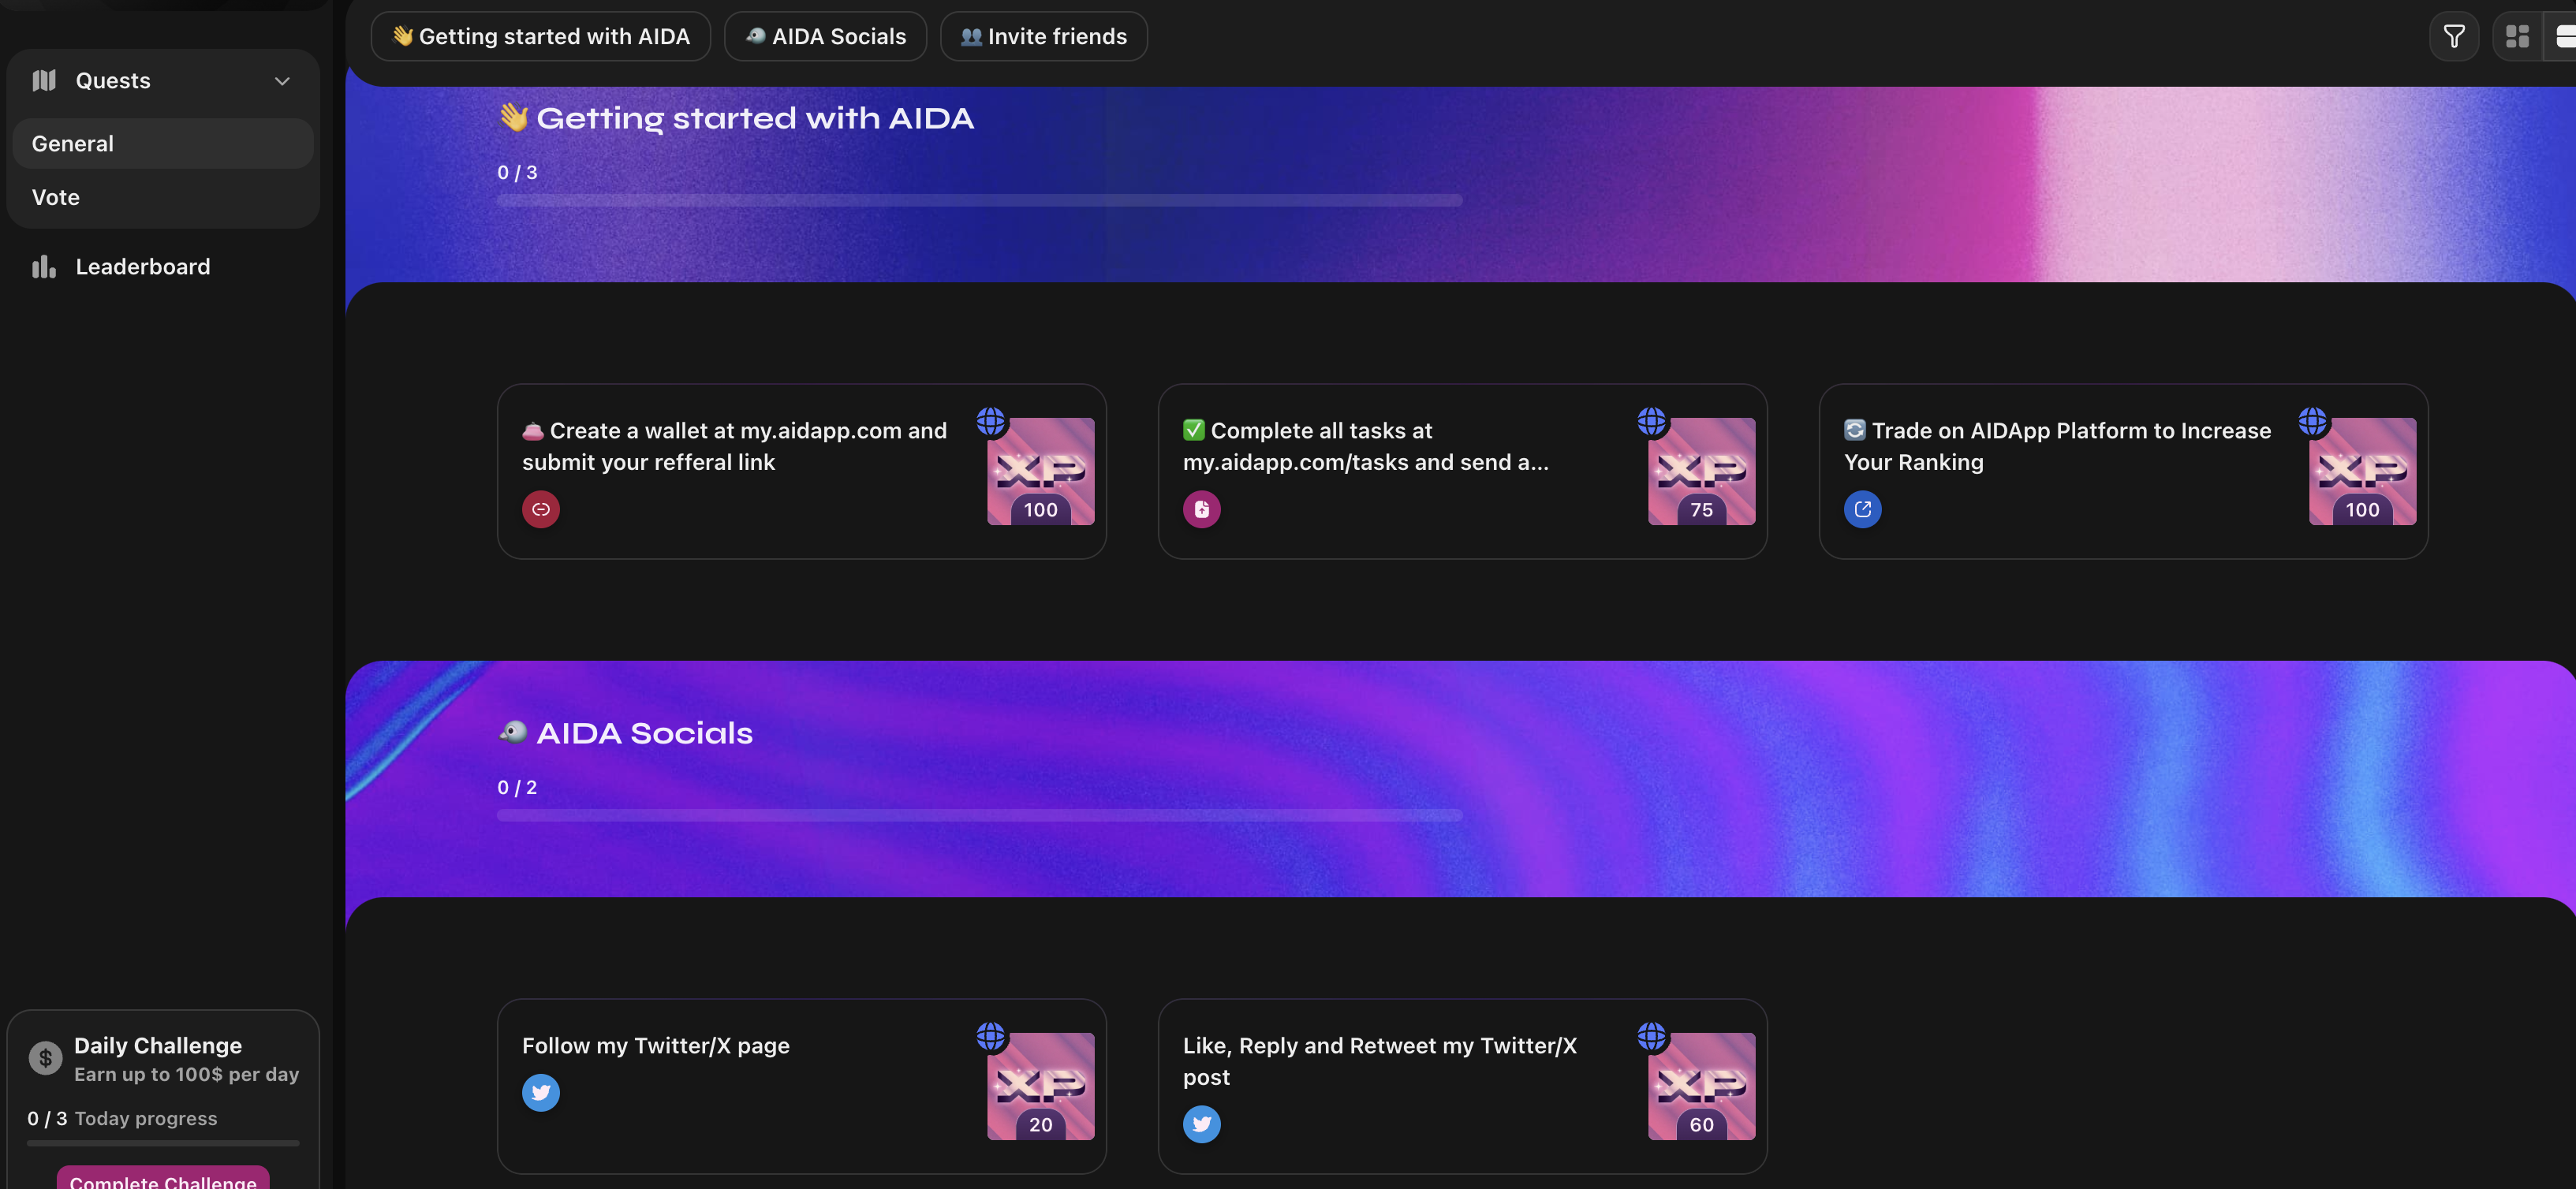Click the '0 / 2' count under AIDA Socials
2576x1189 pixels.
click(517, 787)
